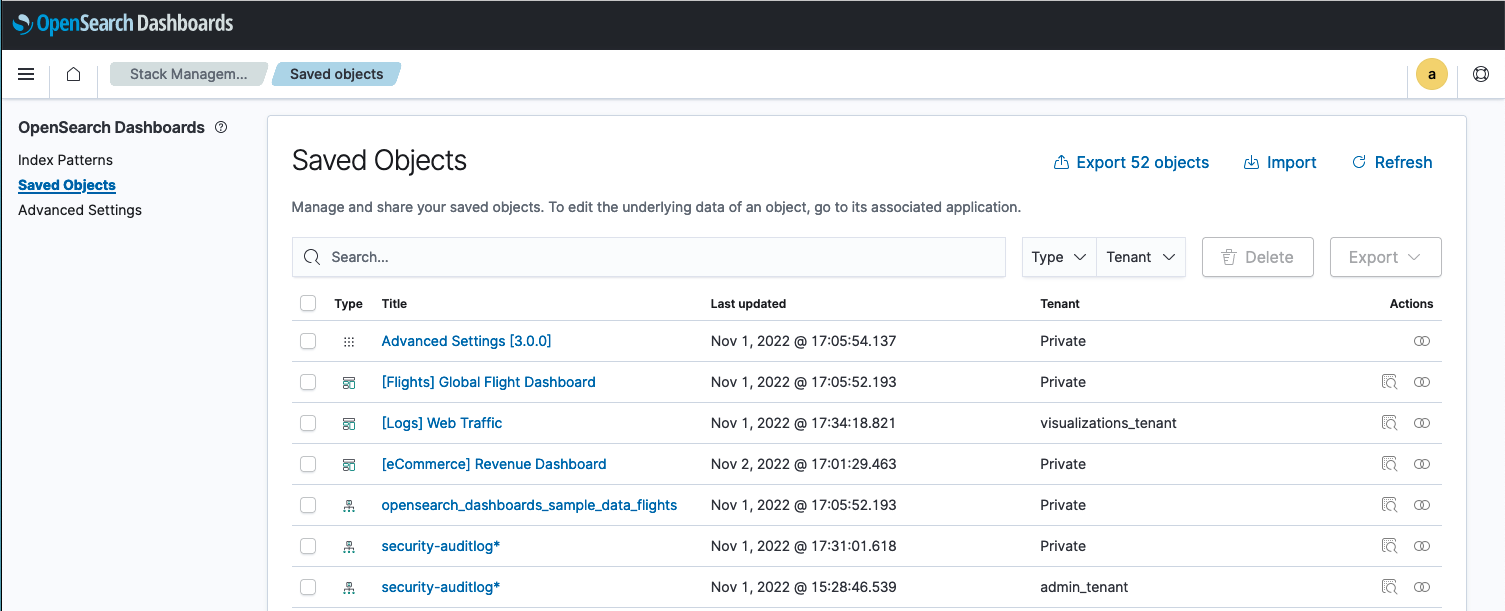Inspect the admin_tenant security-auditlog* object
Viewport: 1505px width, 611px height.
pos(1389,587)
